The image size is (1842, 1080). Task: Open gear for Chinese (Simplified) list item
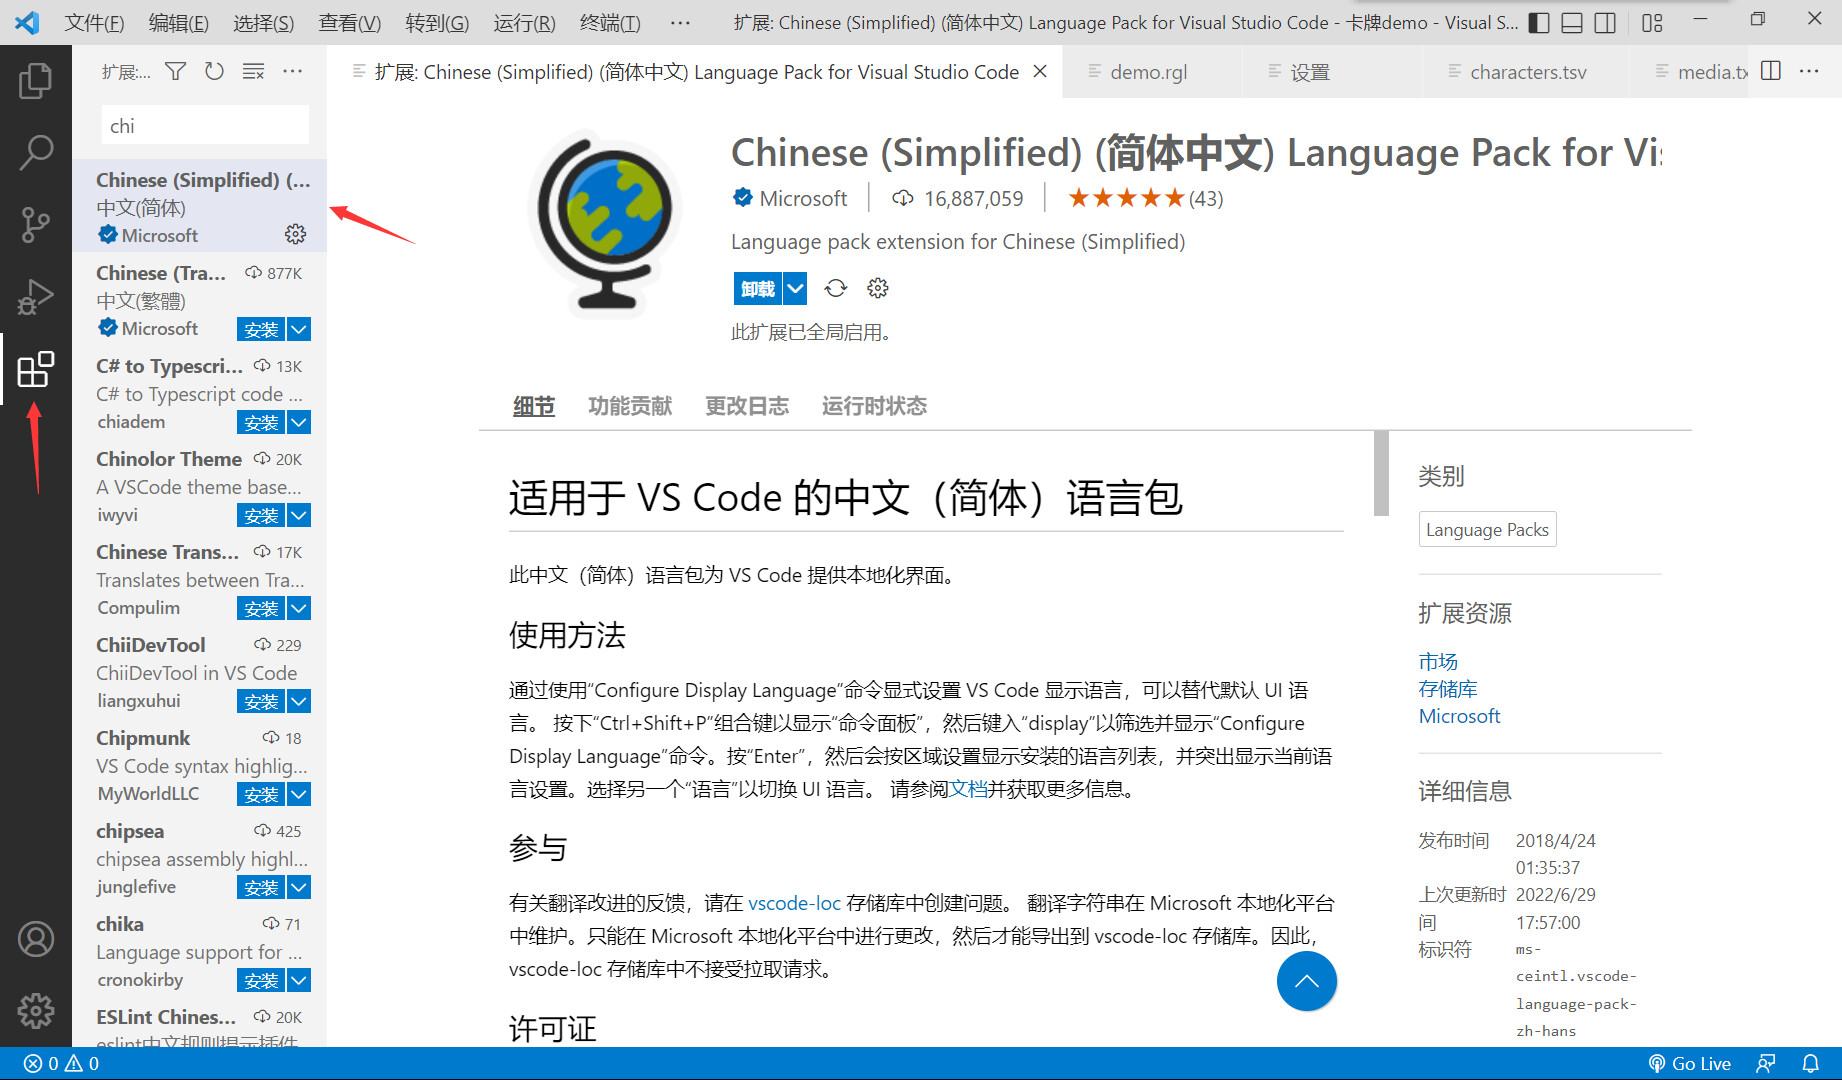(x=295, y=234)
